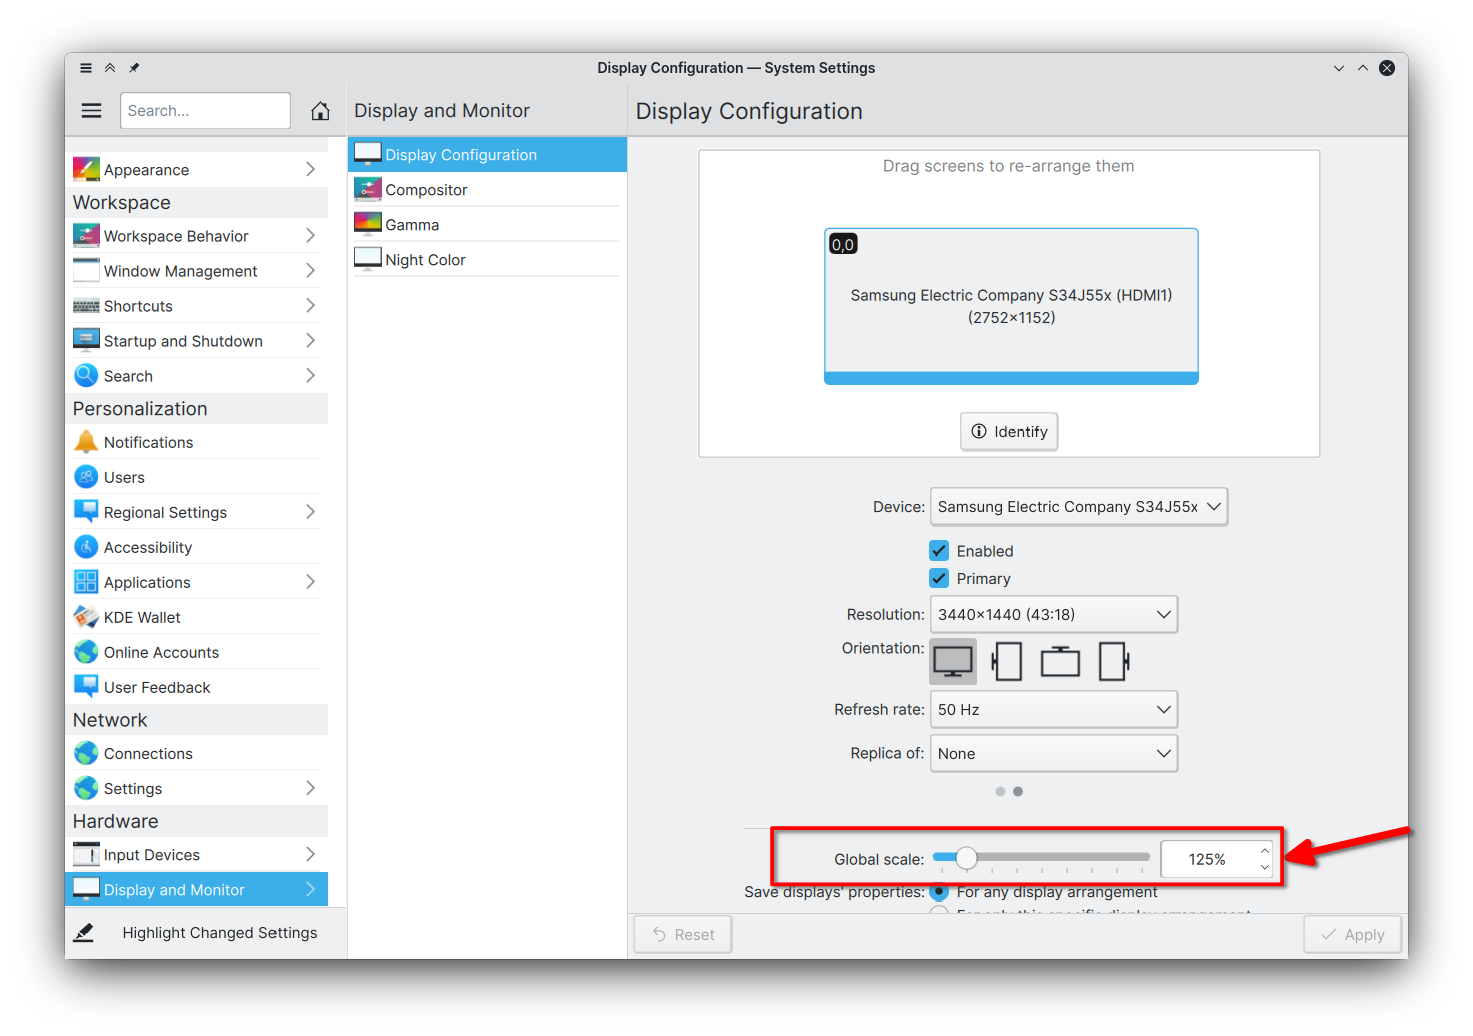Uncheck the Enabled checkbox

tap(939, 550)
